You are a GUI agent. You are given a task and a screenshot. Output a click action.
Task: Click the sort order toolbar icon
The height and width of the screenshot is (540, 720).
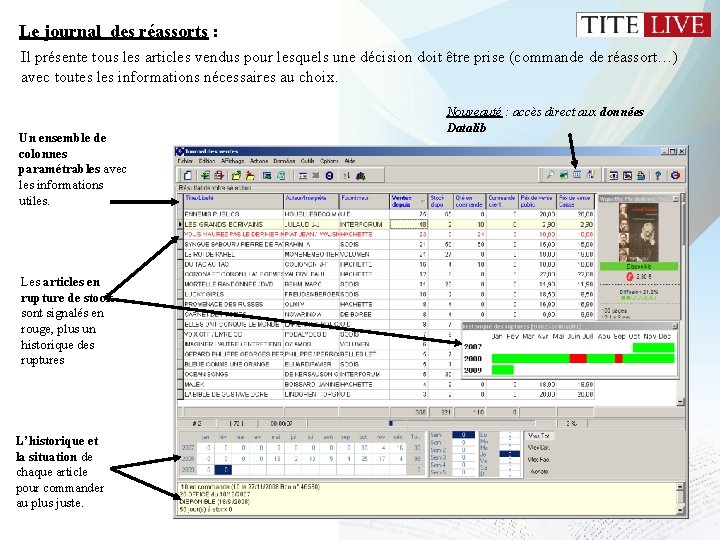pyautogui.click(x=347, y=175)
